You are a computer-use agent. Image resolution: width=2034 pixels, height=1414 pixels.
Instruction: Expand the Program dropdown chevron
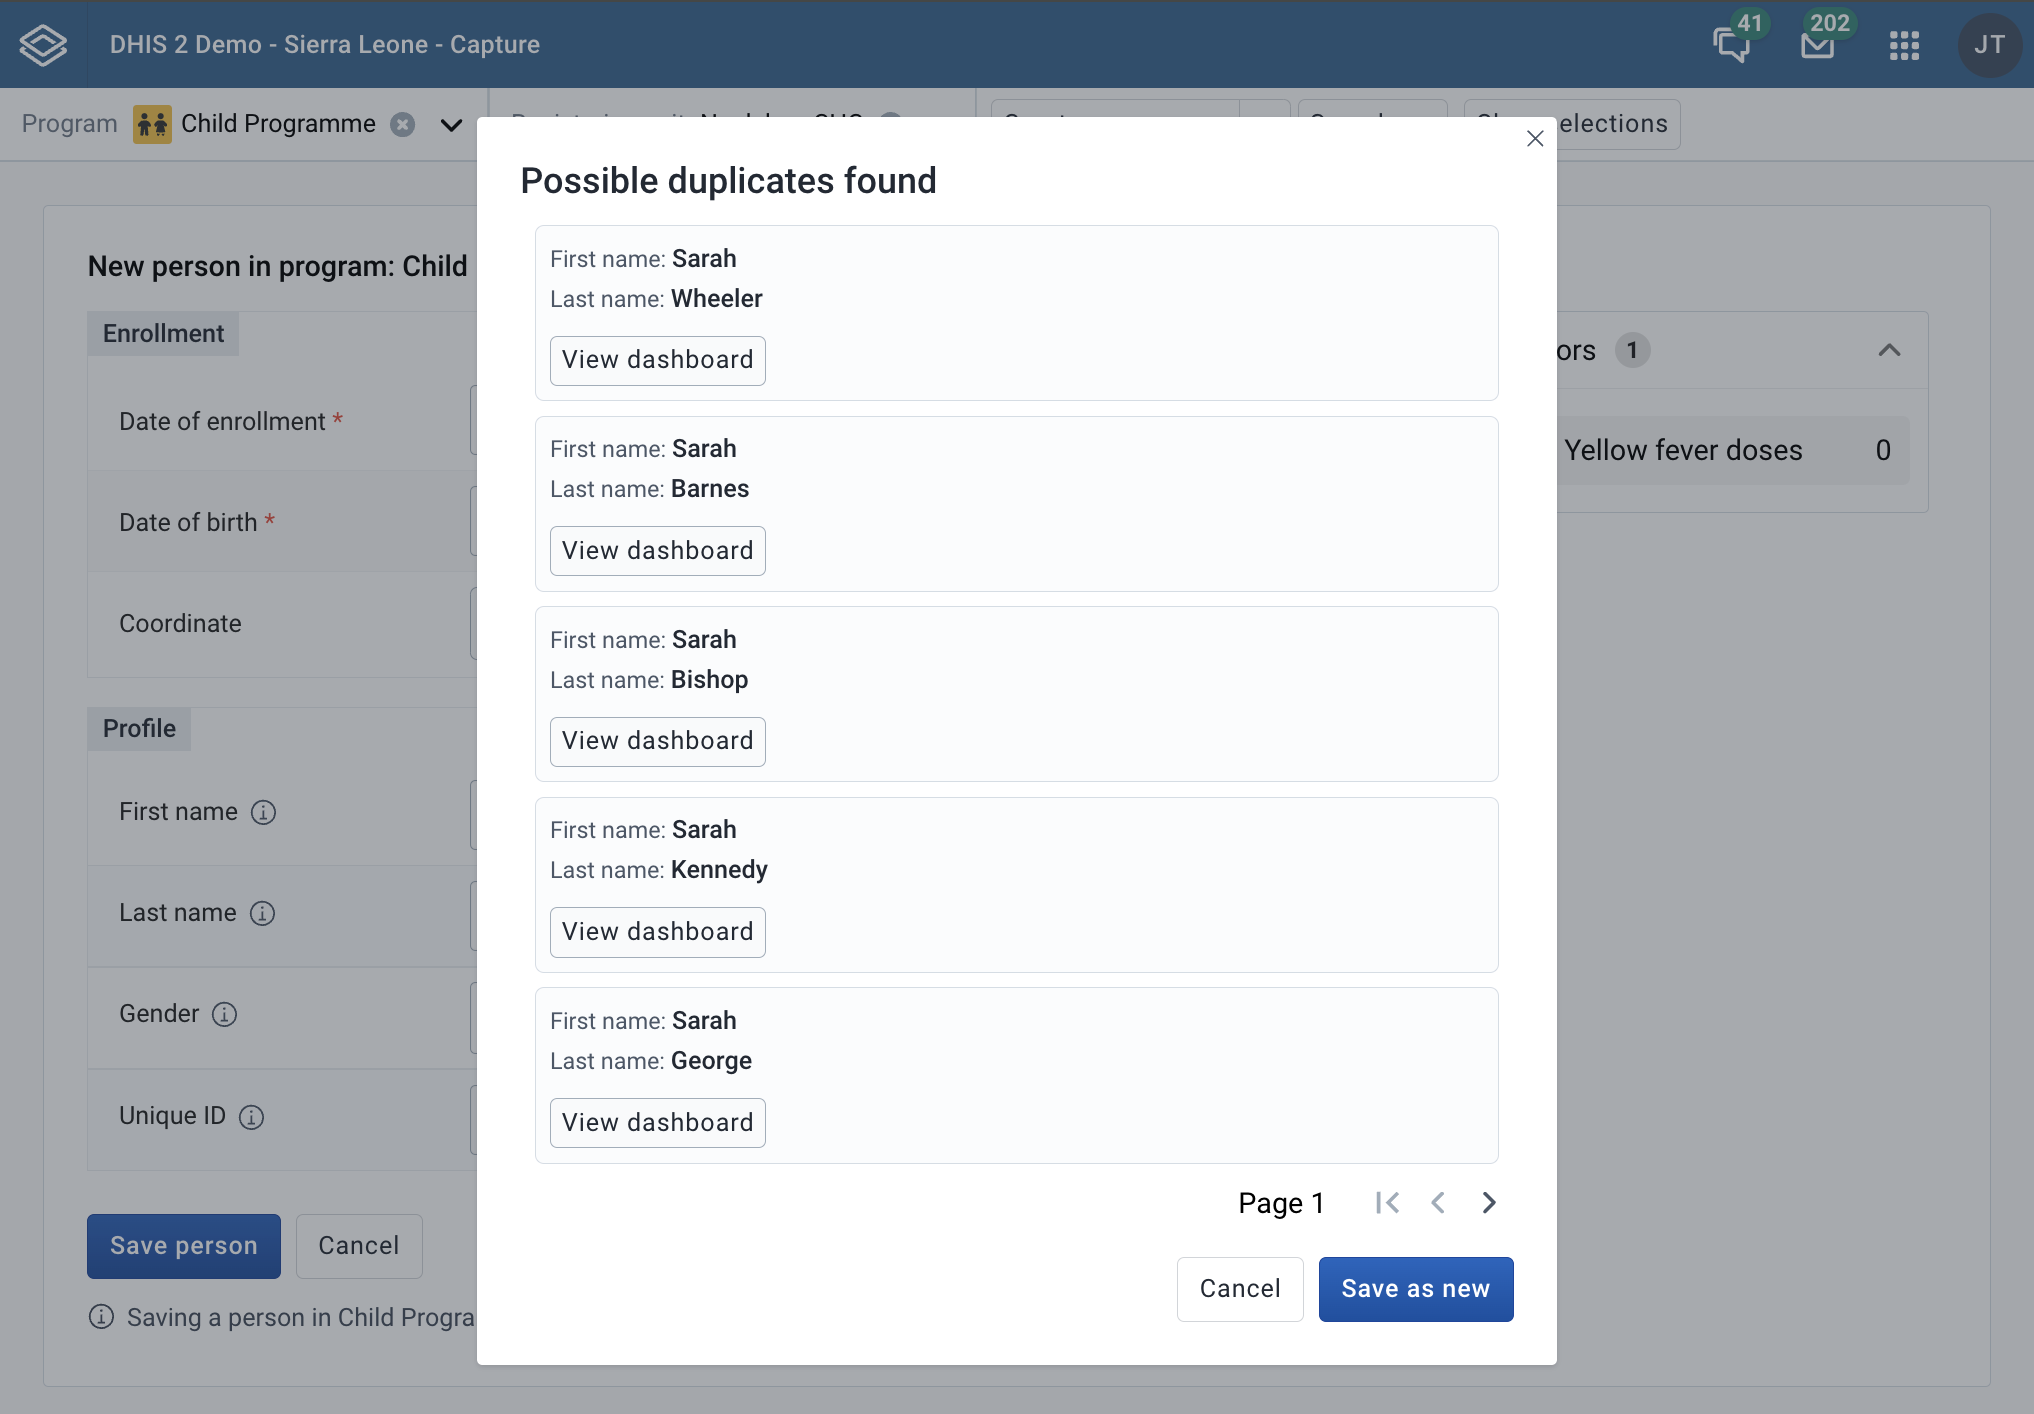[452, 125]
